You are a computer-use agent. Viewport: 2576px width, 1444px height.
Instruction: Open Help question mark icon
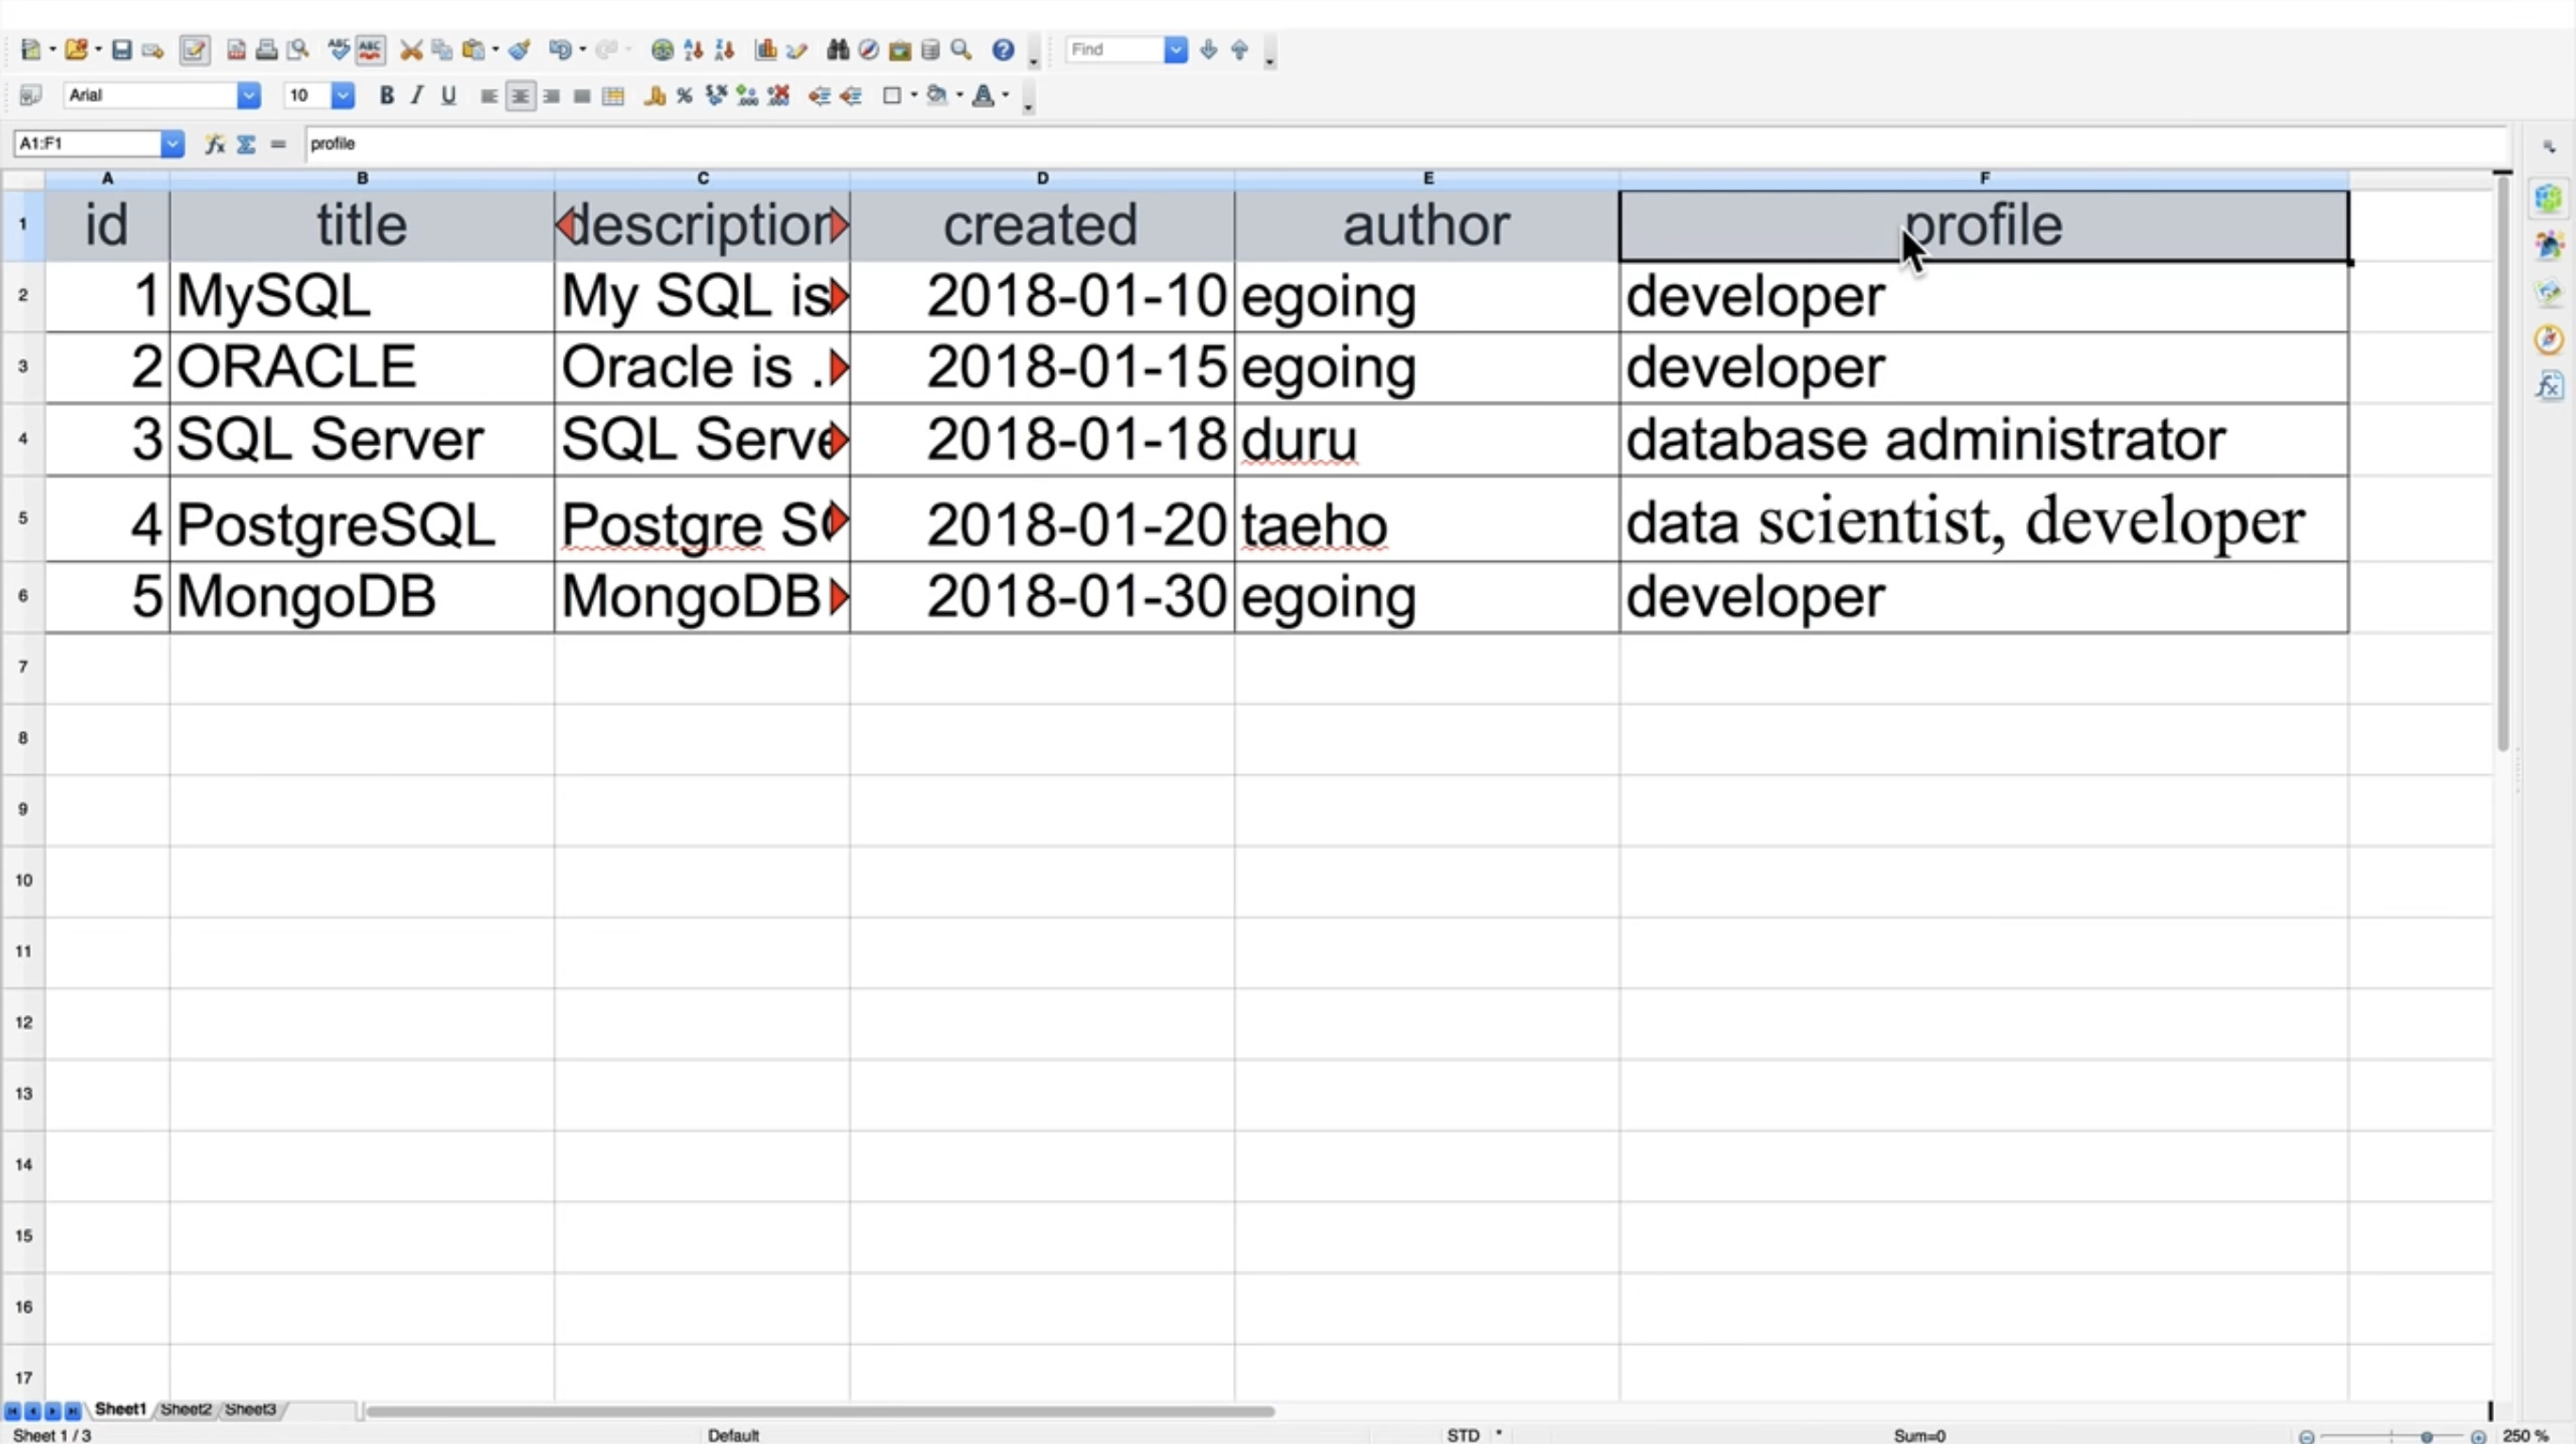(x=1003, y=49)
